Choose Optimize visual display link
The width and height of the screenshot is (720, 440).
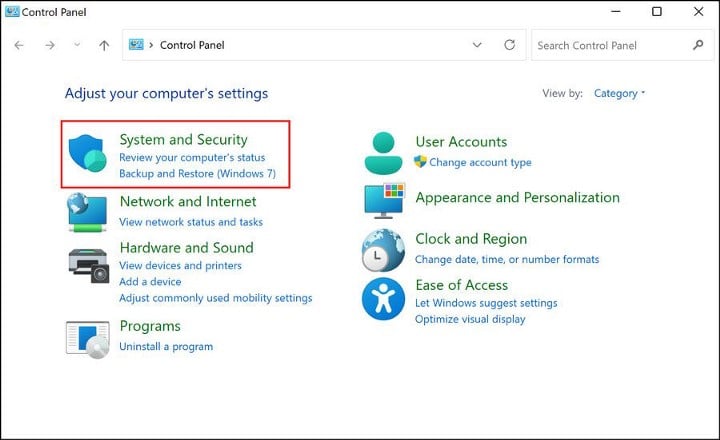point(470,319)
